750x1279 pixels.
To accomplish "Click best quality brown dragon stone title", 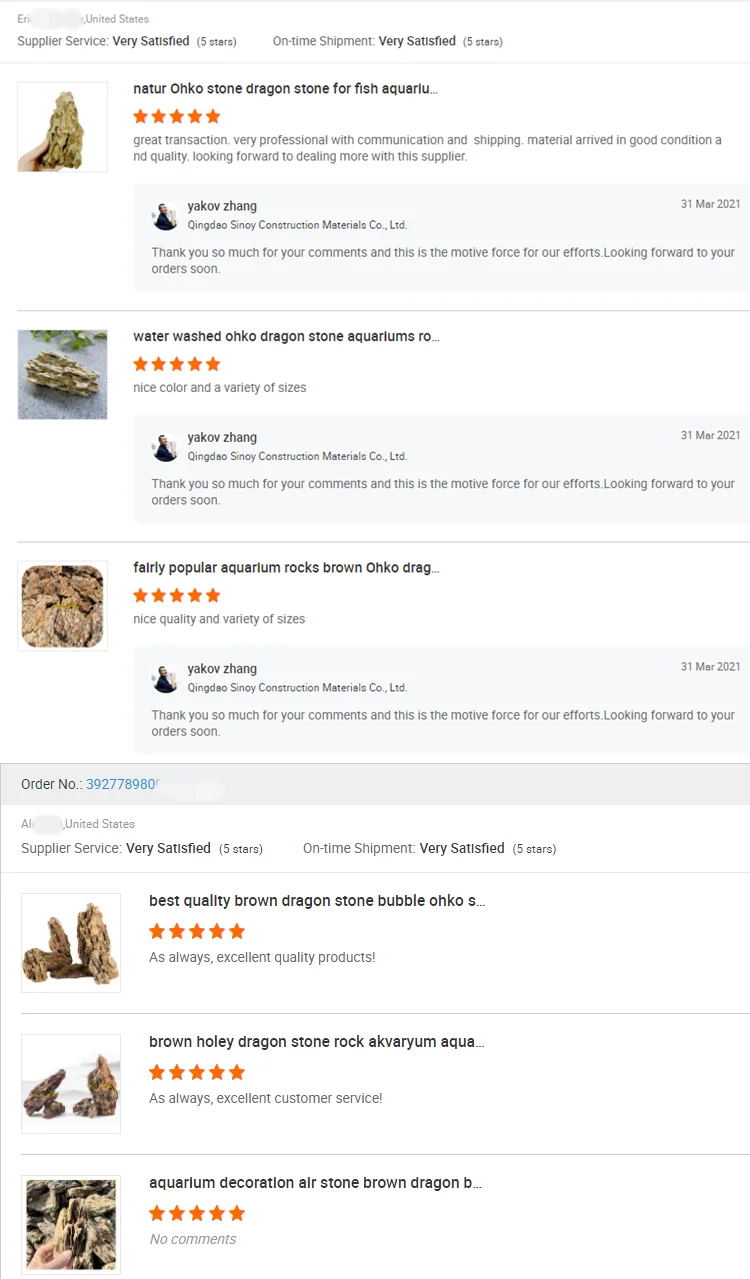I will tap(317, 901).
